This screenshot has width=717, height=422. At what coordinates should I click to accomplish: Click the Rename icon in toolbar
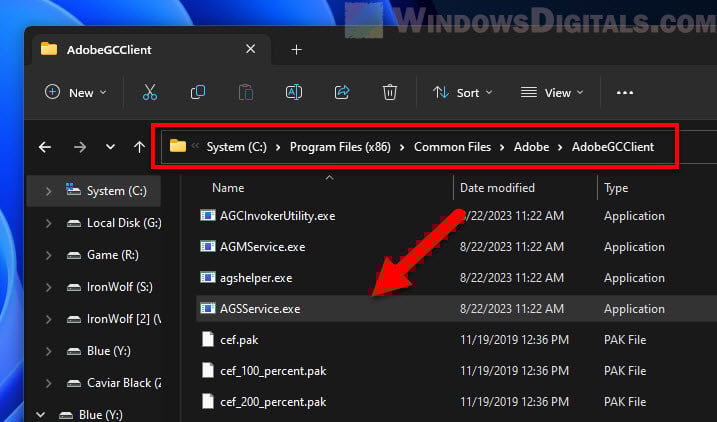[294, 92]
